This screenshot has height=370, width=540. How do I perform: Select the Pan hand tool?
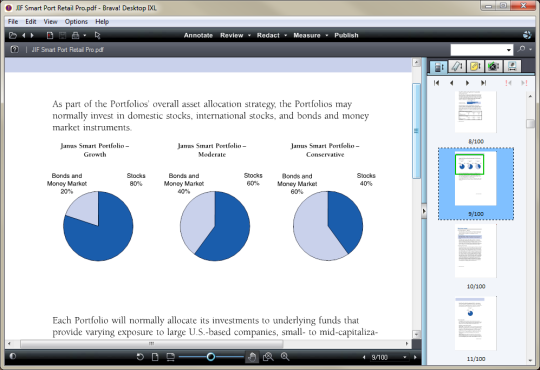[x=252, y=357]
